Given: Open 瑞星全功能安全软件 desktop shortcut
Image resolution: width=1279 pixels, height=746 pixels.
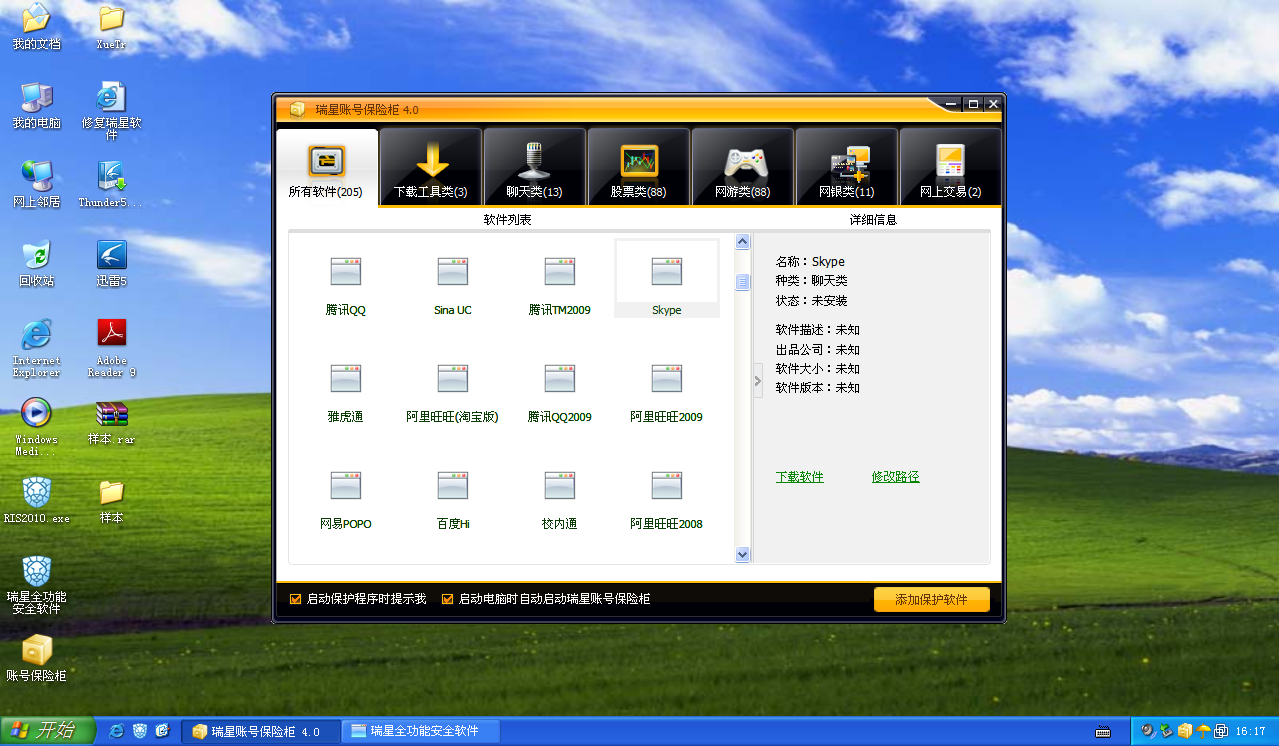Looking at the screenshot, I should point(36,585).
